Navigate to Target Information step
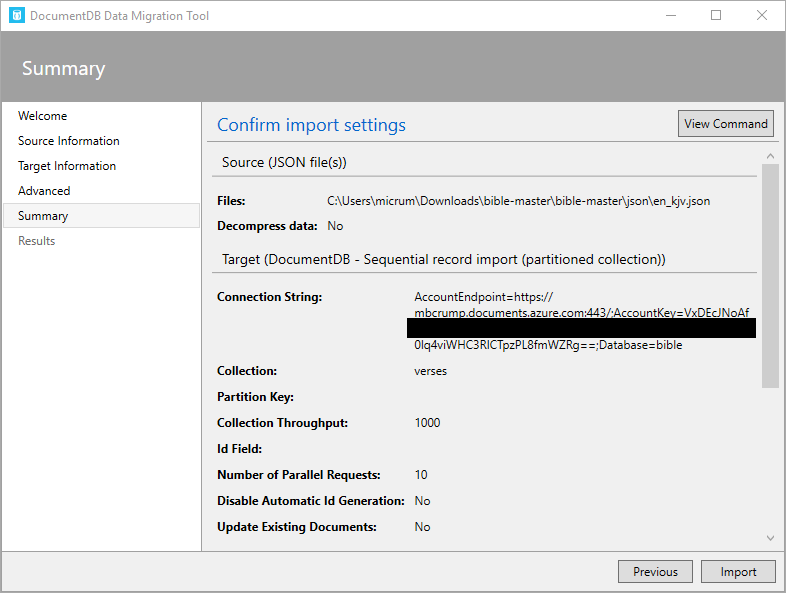 tap(67, 166)
